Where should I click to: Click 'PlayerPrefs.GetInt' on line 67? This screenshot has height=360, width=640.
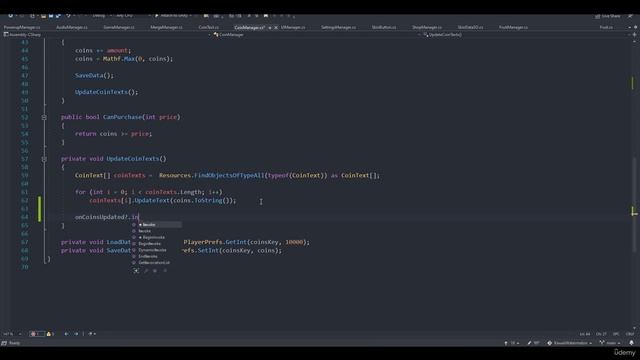click(215, 242)
